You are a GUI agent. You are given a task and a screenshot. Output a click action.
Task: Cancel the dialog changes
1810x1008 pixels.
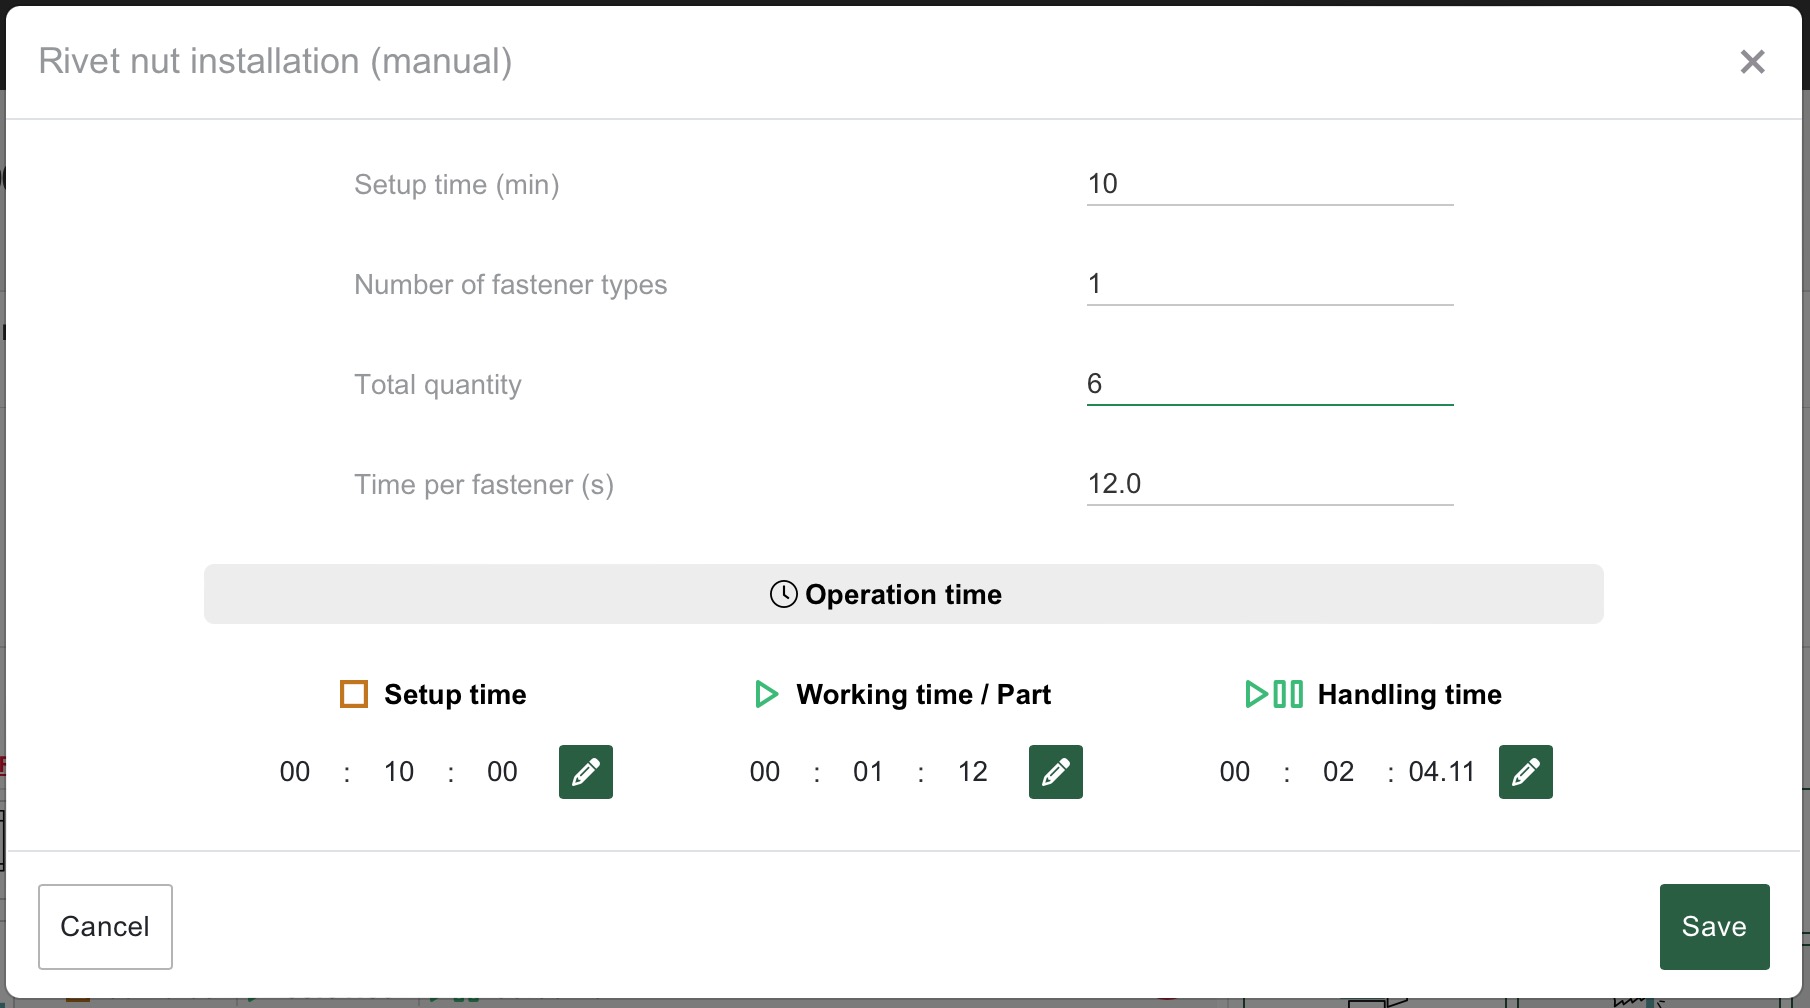105,926
